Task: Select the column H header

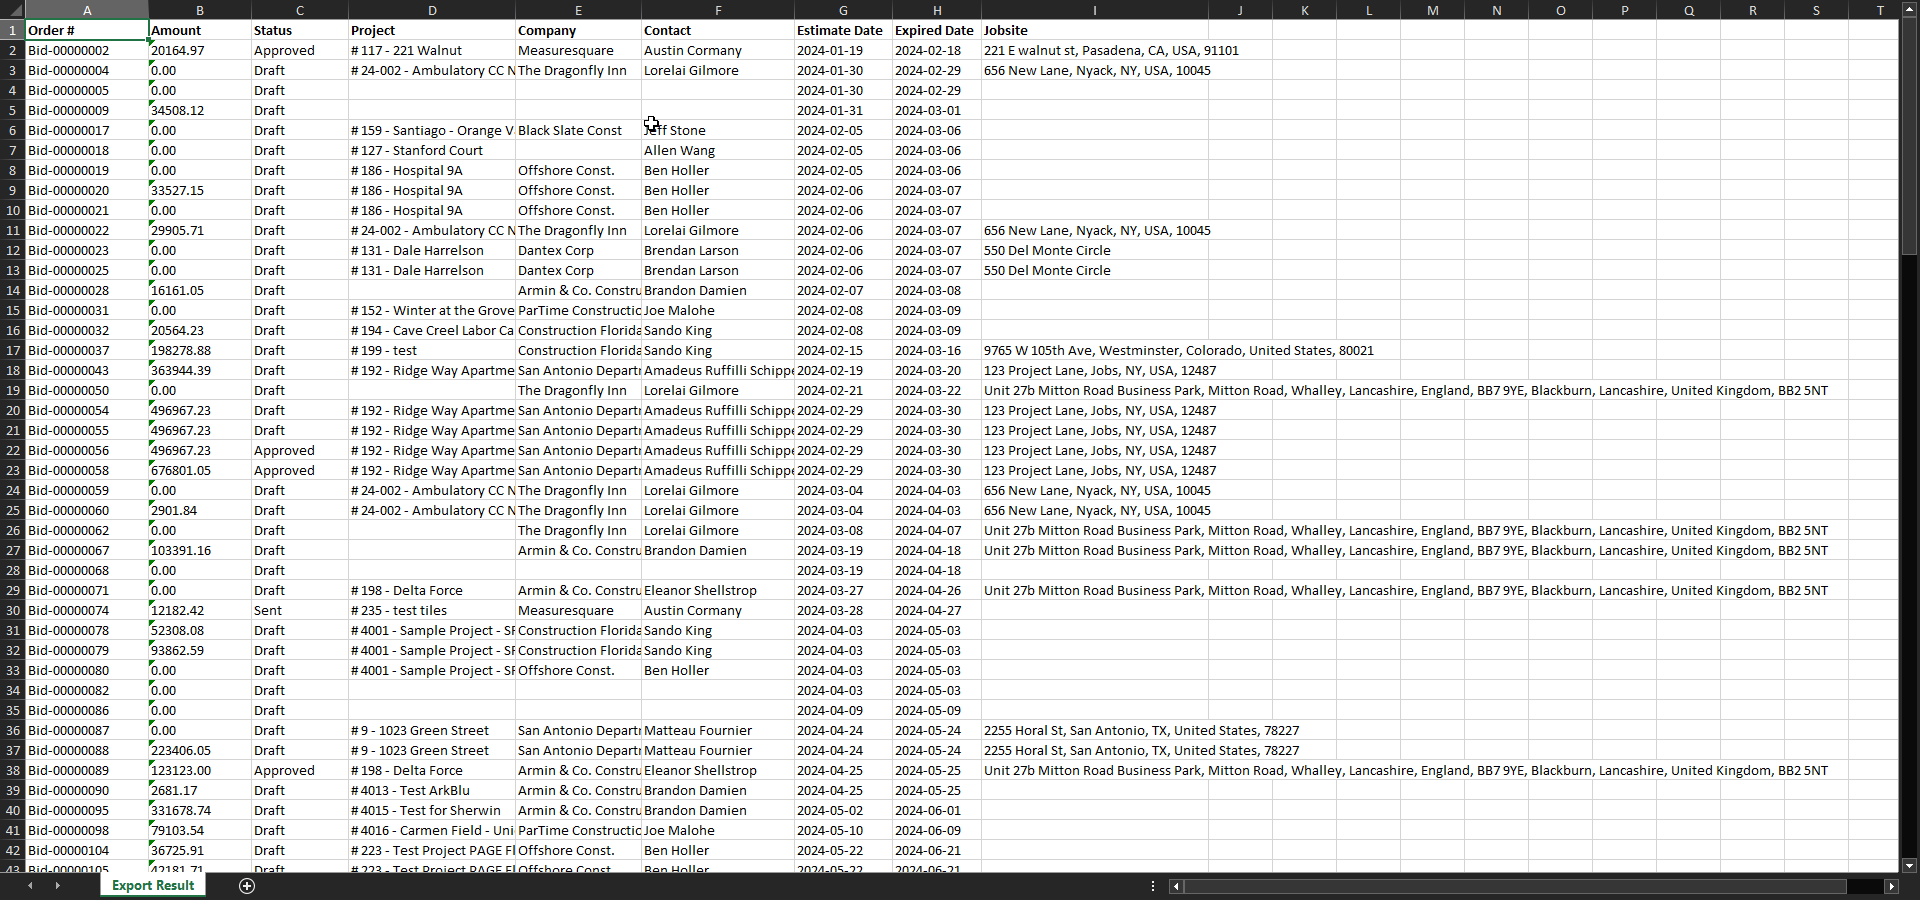Action: [x=937, y=10]
